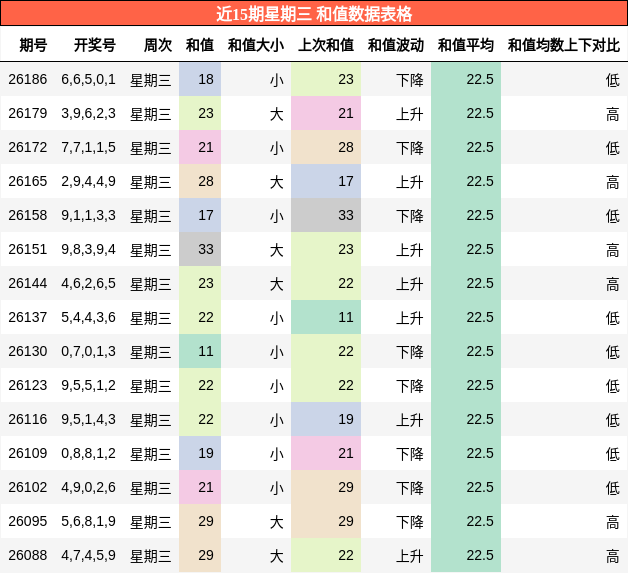
Task: Click issue number 26130
Action: click(28, 352)
